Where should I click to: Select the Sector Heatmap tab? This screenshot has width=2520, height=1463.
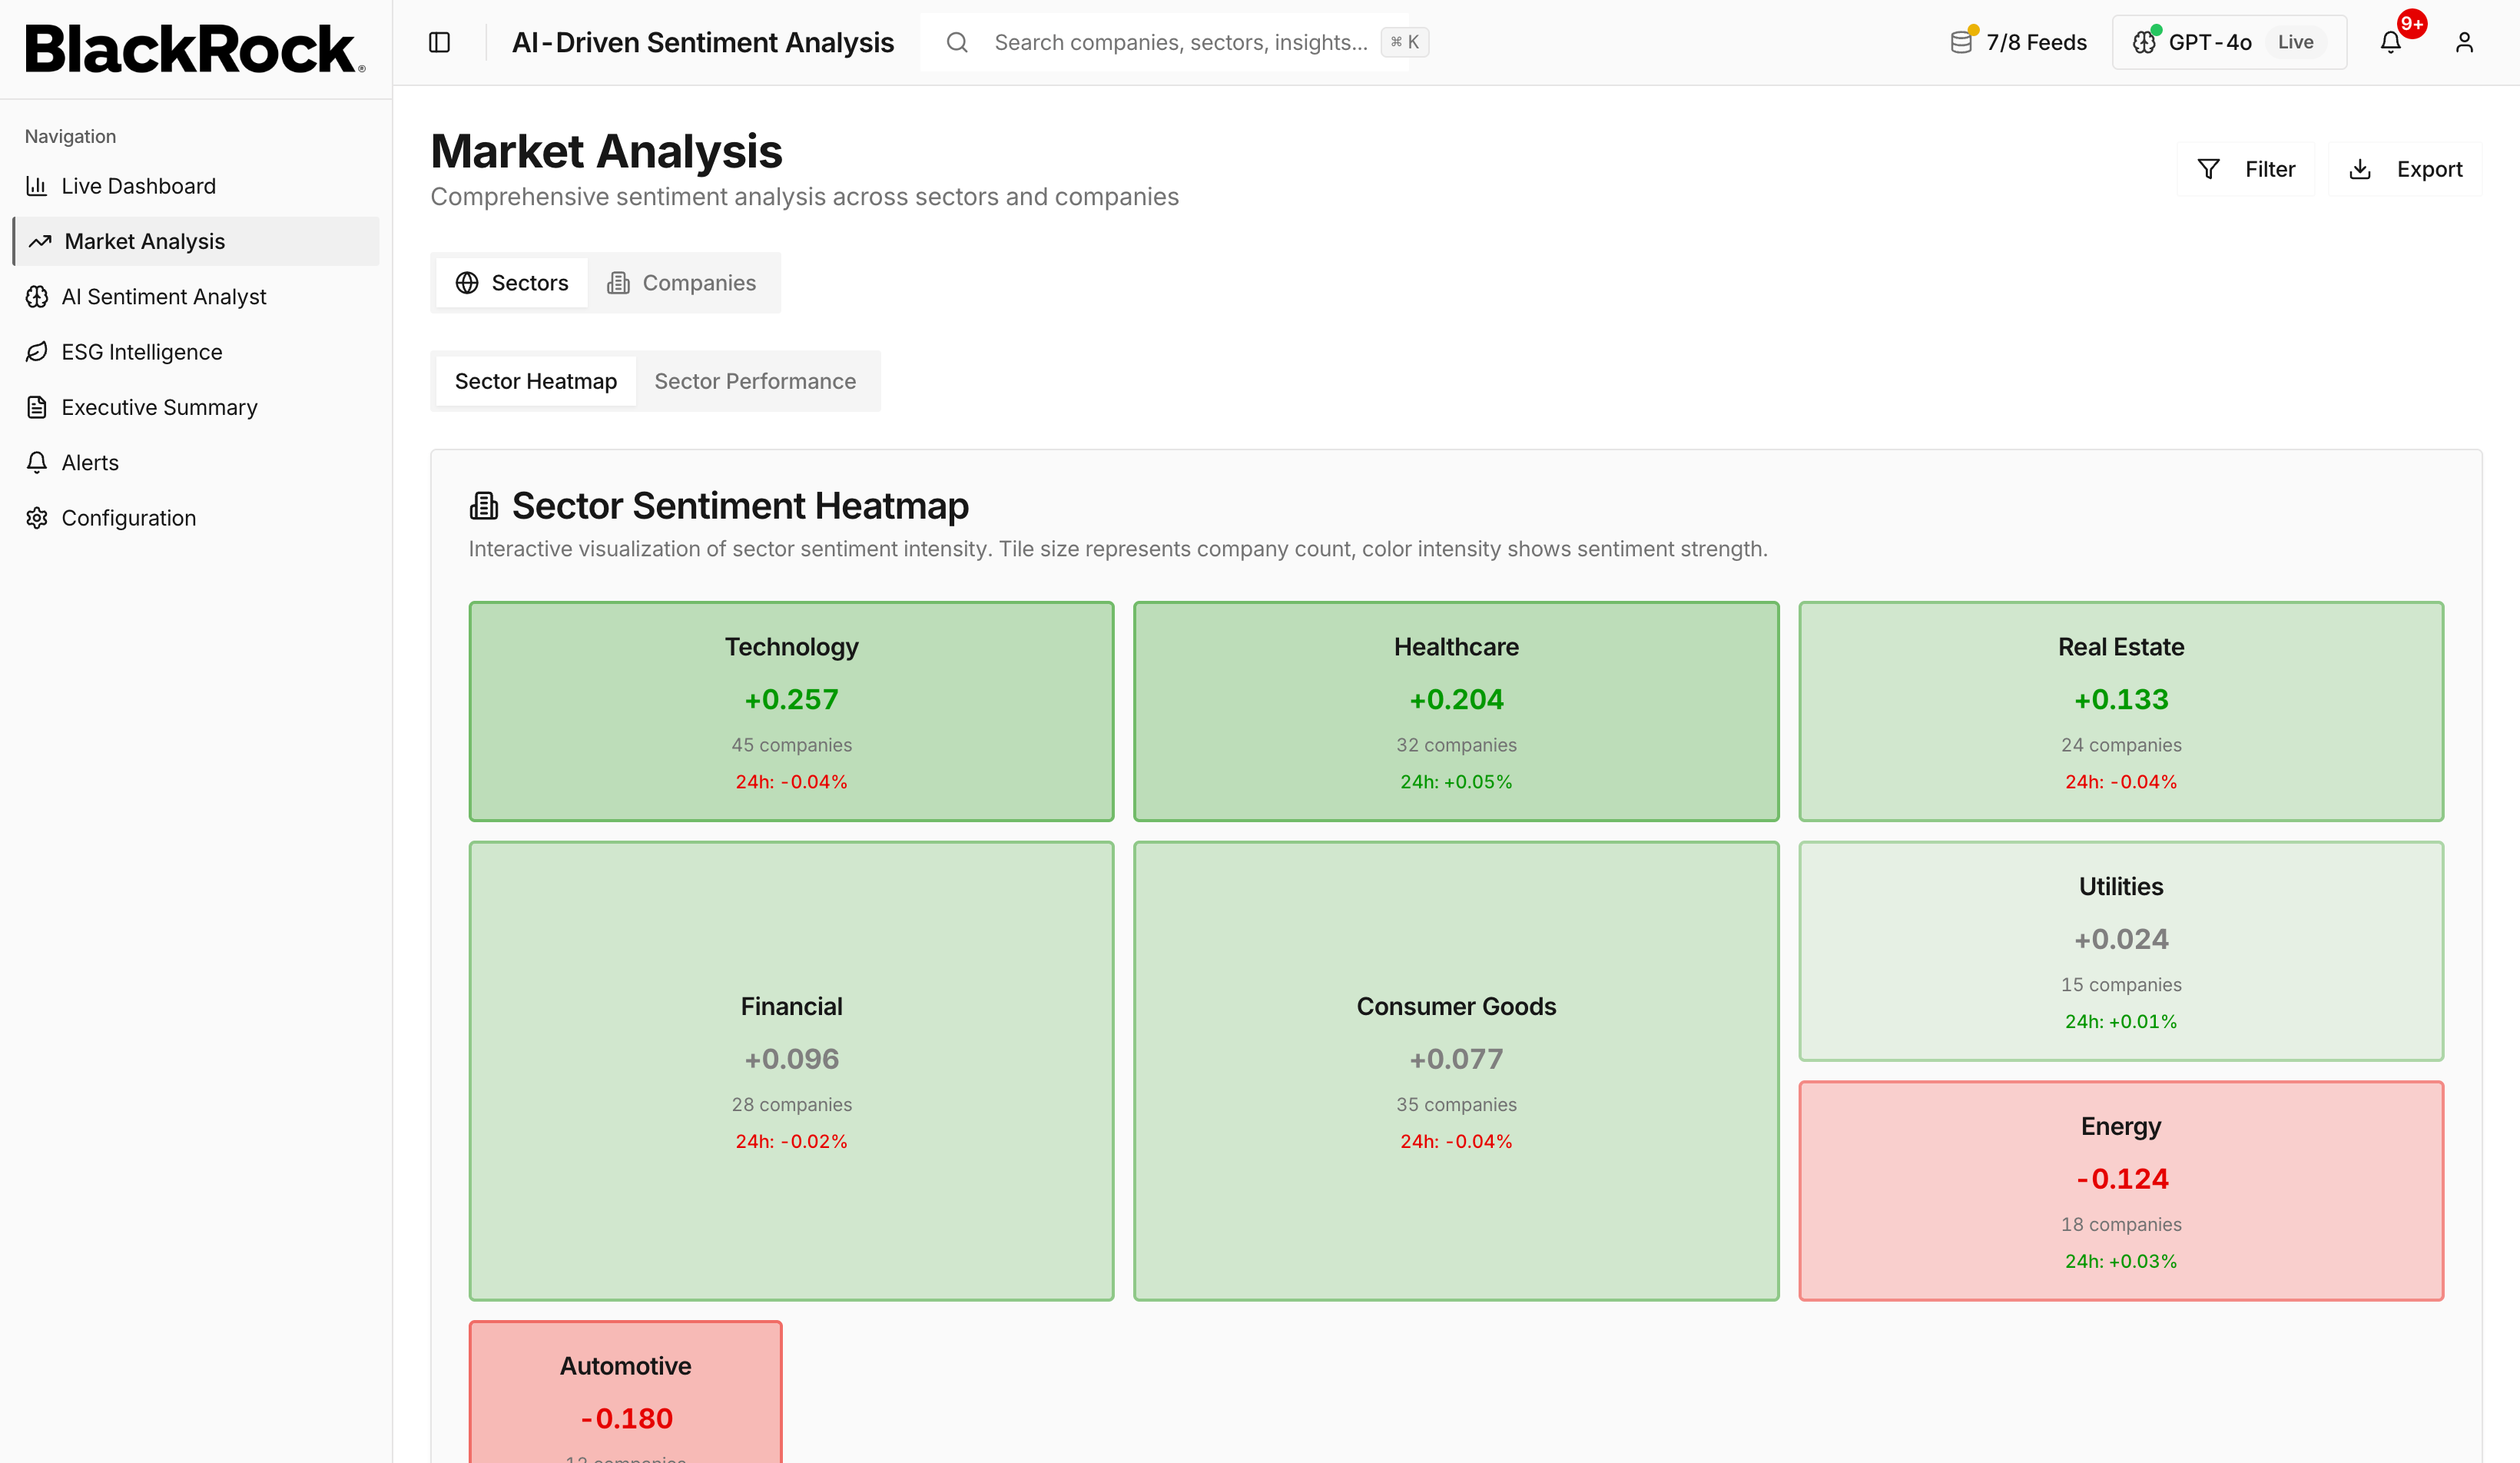point(536,381)
